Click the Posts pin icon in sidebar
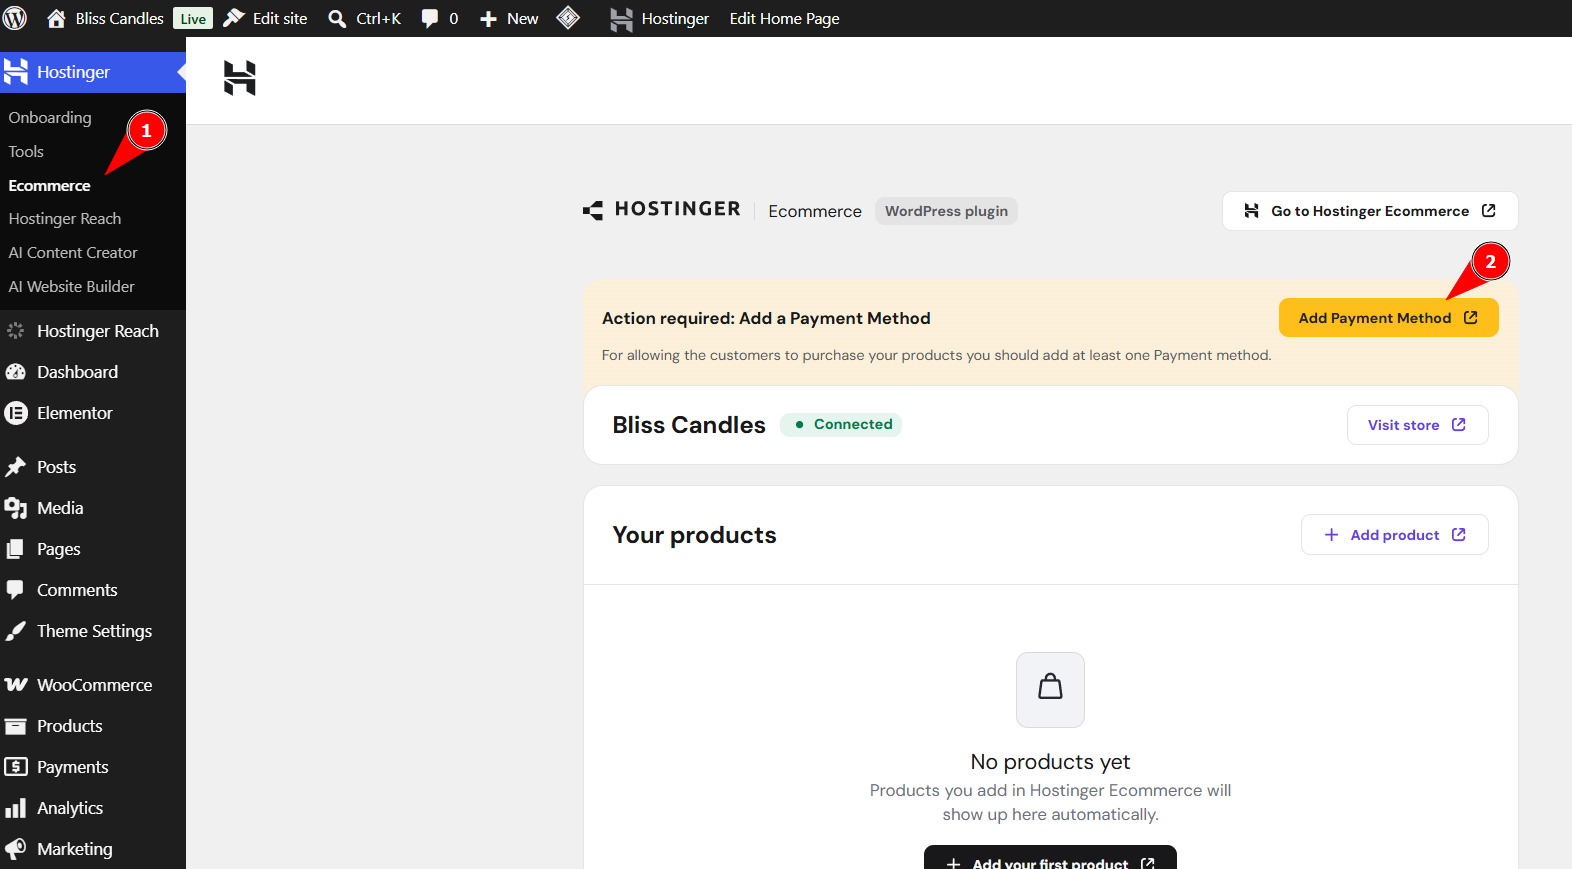The image size is (1572, 869). (15, 467)
